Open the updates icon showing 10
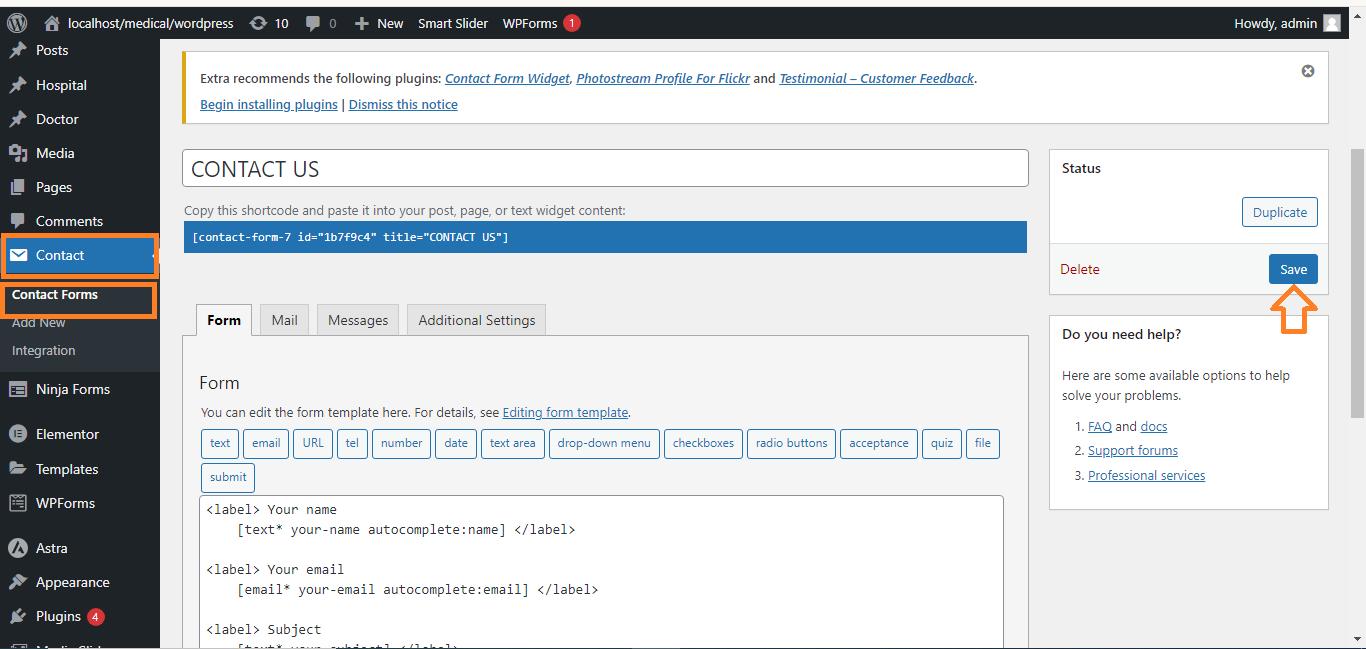1366x649 pixels. (258, 23)
